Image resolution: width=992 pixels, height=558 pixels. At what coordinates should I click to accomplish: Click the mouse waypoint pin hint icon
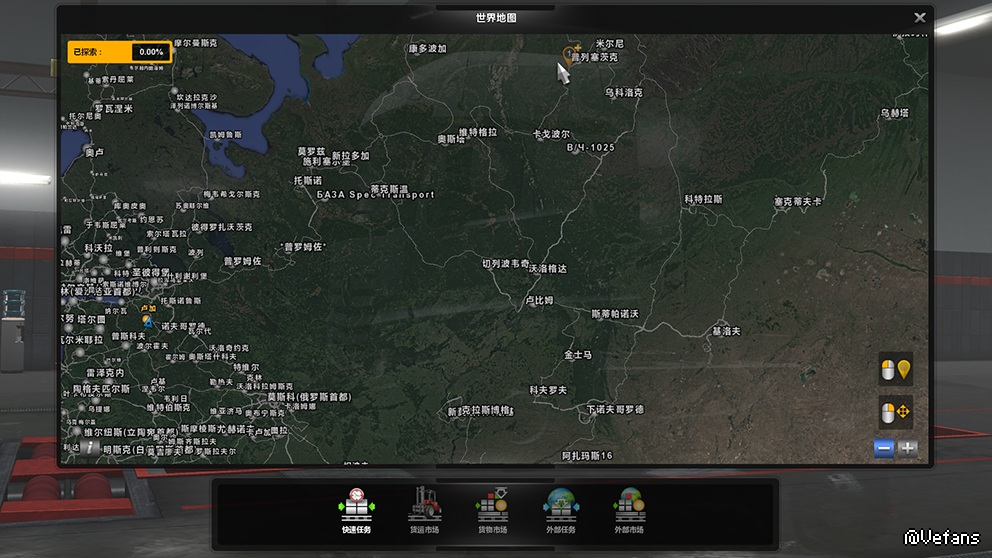(896, 369)
